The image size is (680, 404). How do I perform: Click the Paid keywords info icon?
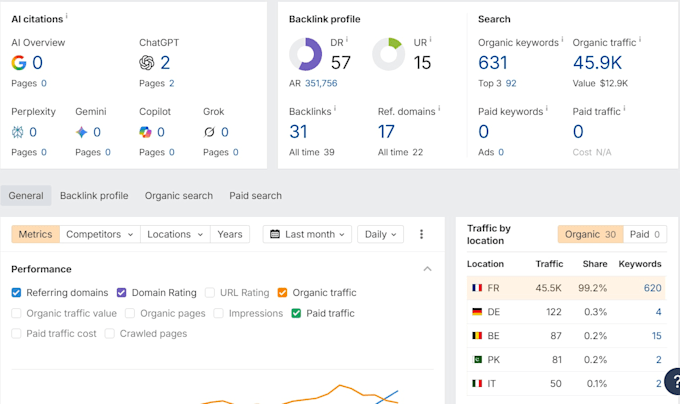click(x=547, y=109)
